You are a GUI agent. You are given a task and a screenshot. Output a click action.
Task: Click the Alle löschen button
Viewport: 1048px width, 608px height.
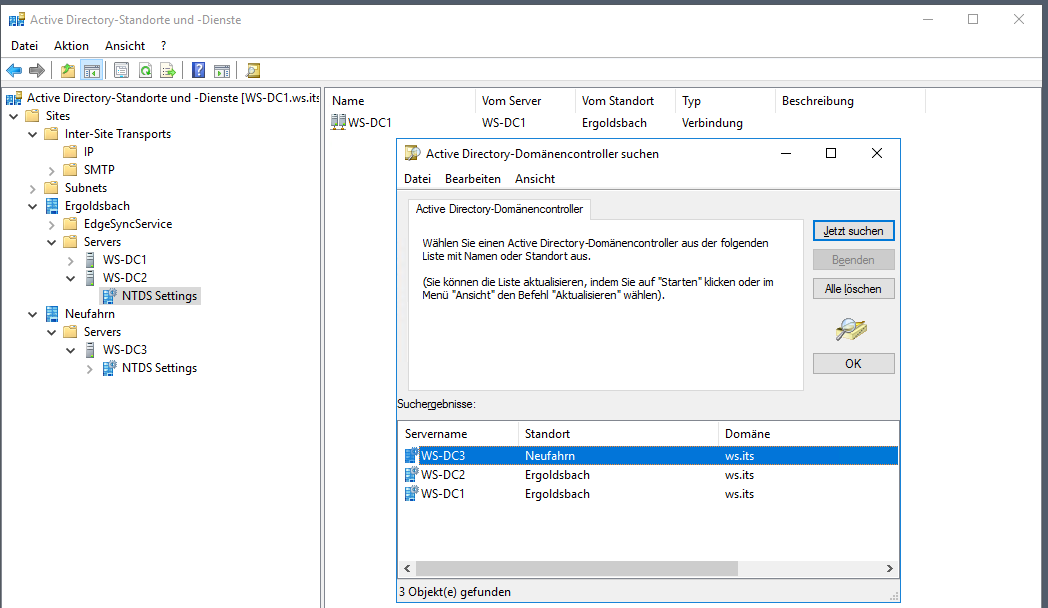coord(854,289)
